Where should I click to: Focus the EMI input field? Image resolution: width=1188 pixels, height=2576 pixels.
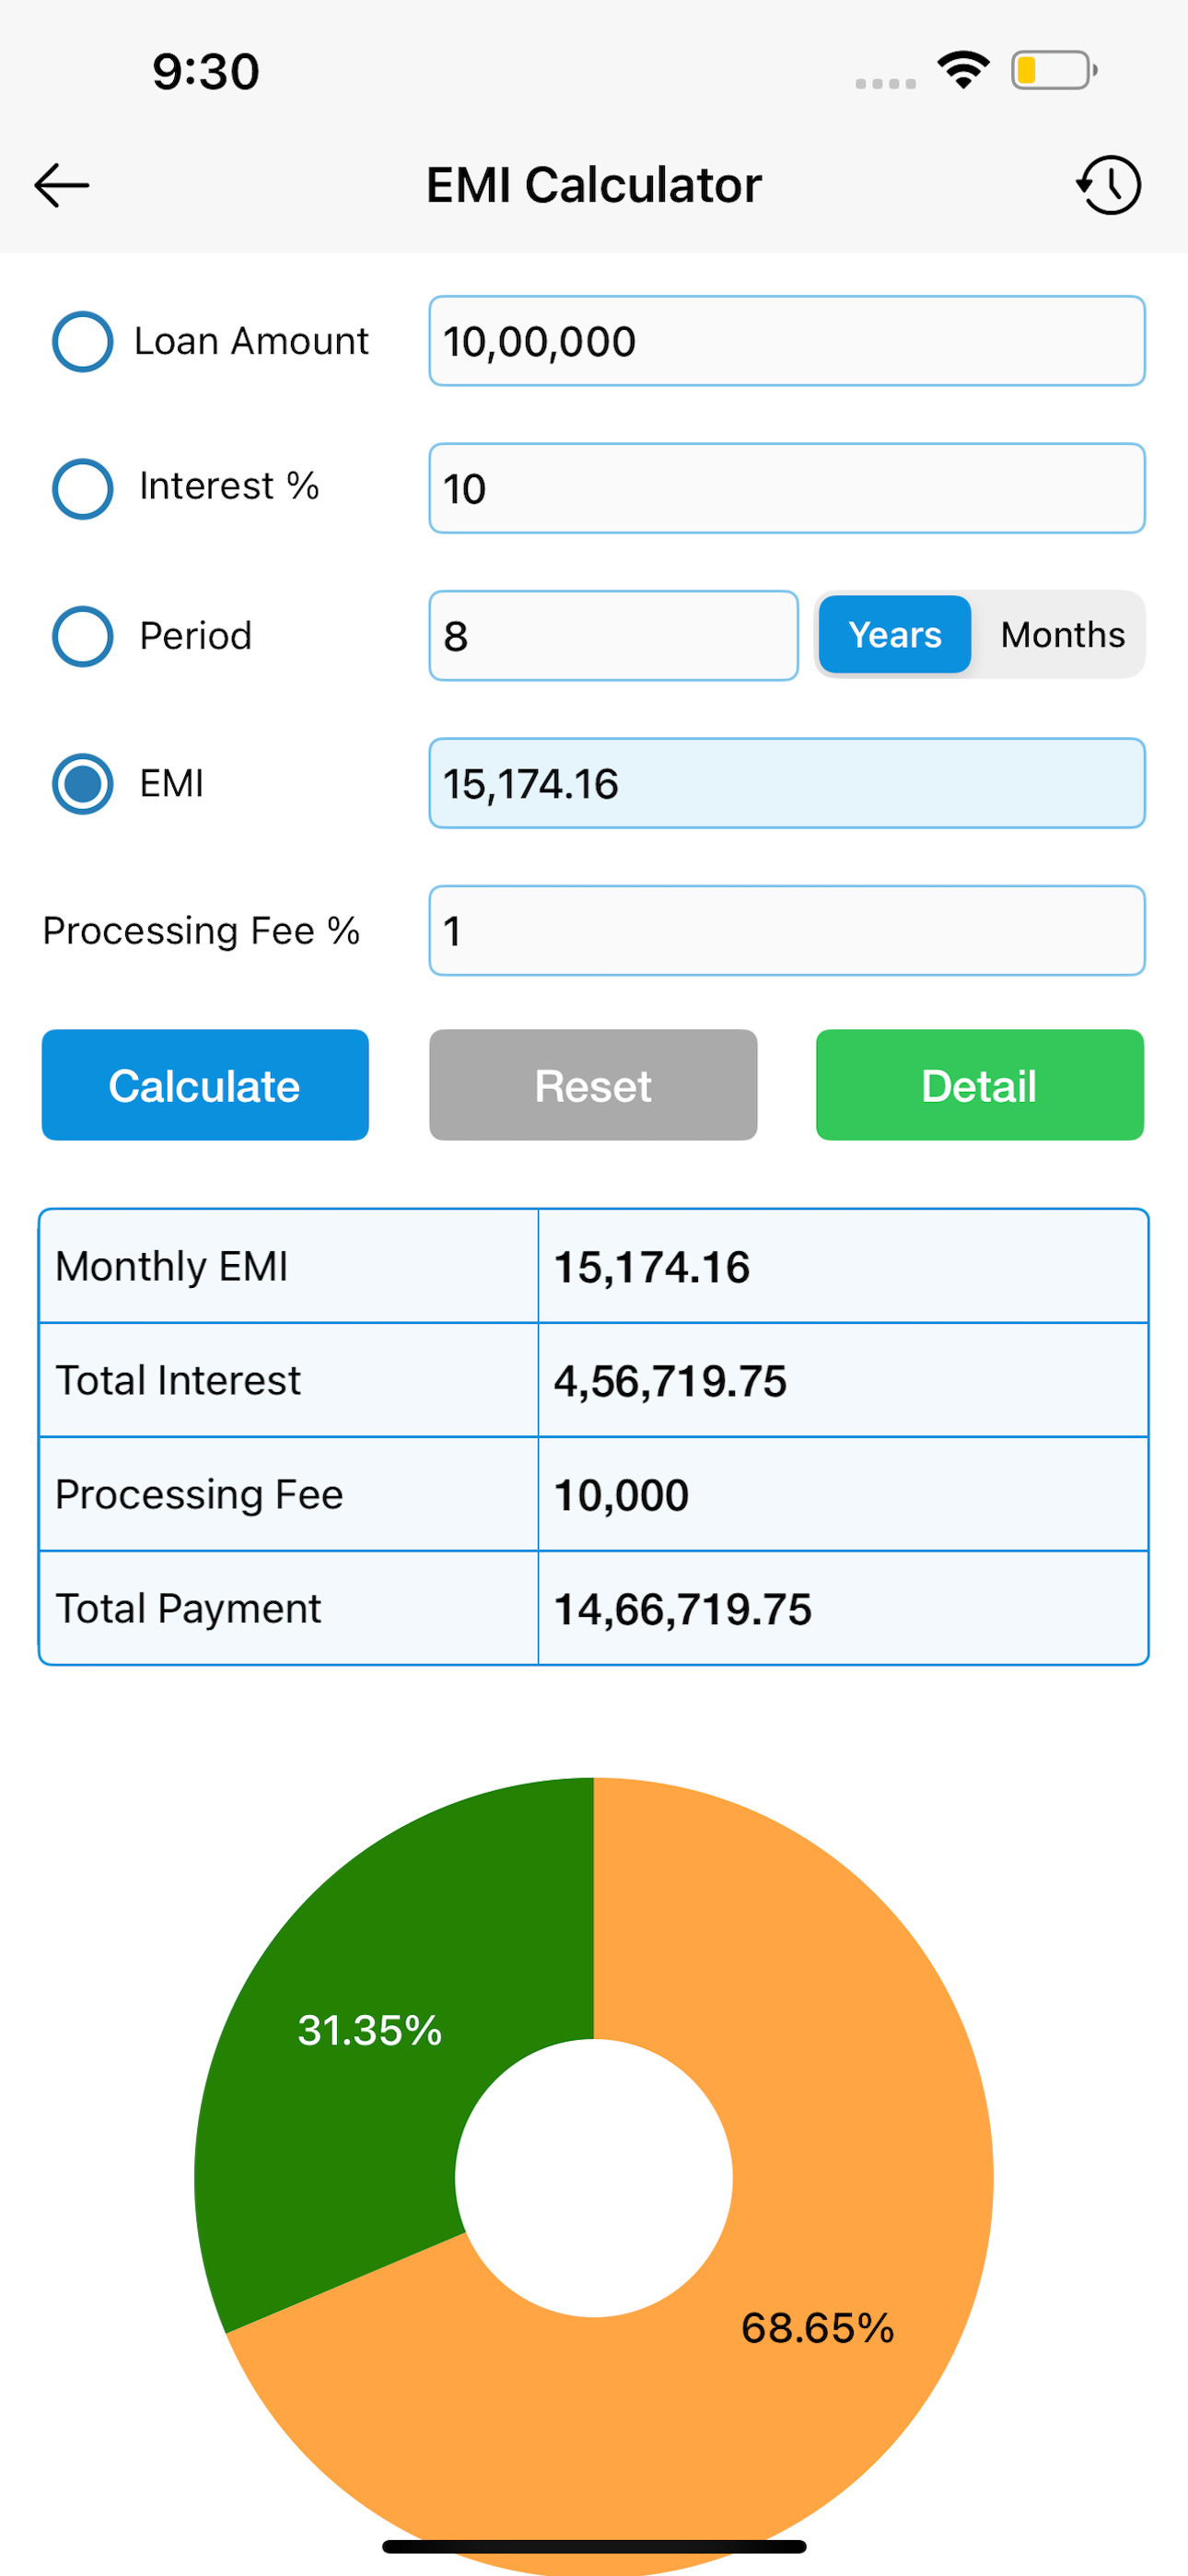[787, 783]
